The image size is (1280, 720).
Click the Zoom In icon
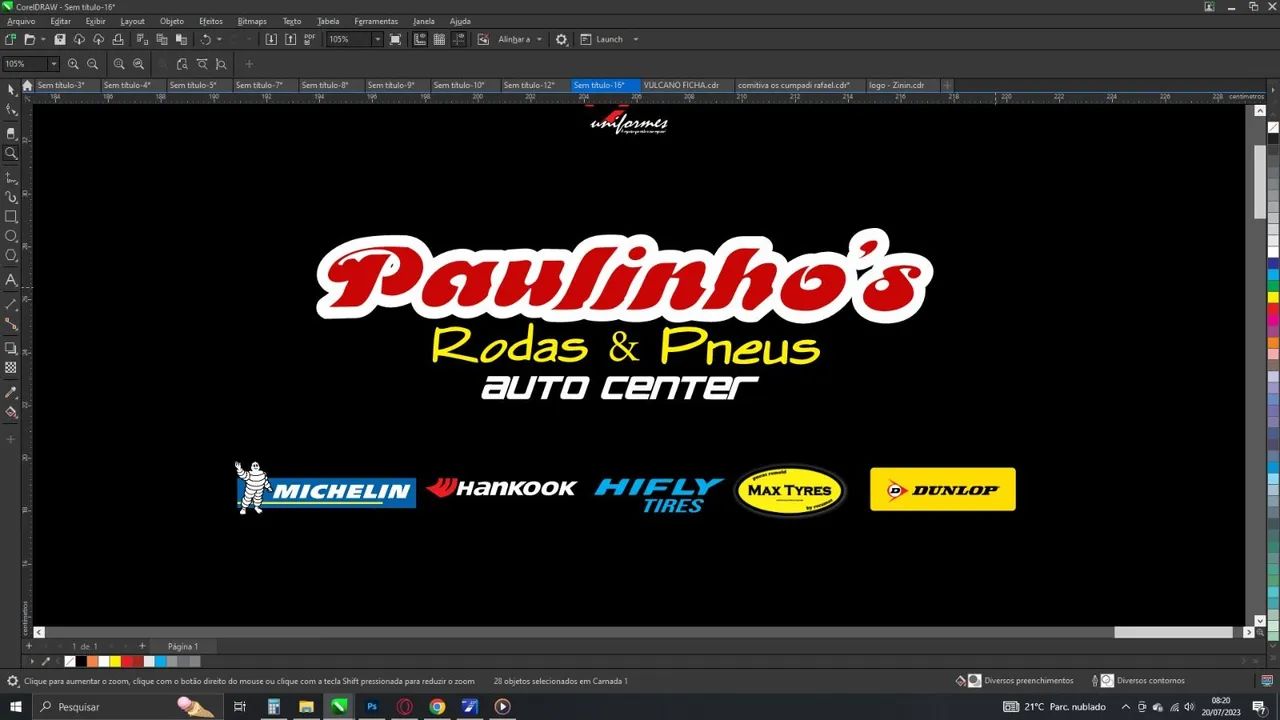click(x=73, y=64)
